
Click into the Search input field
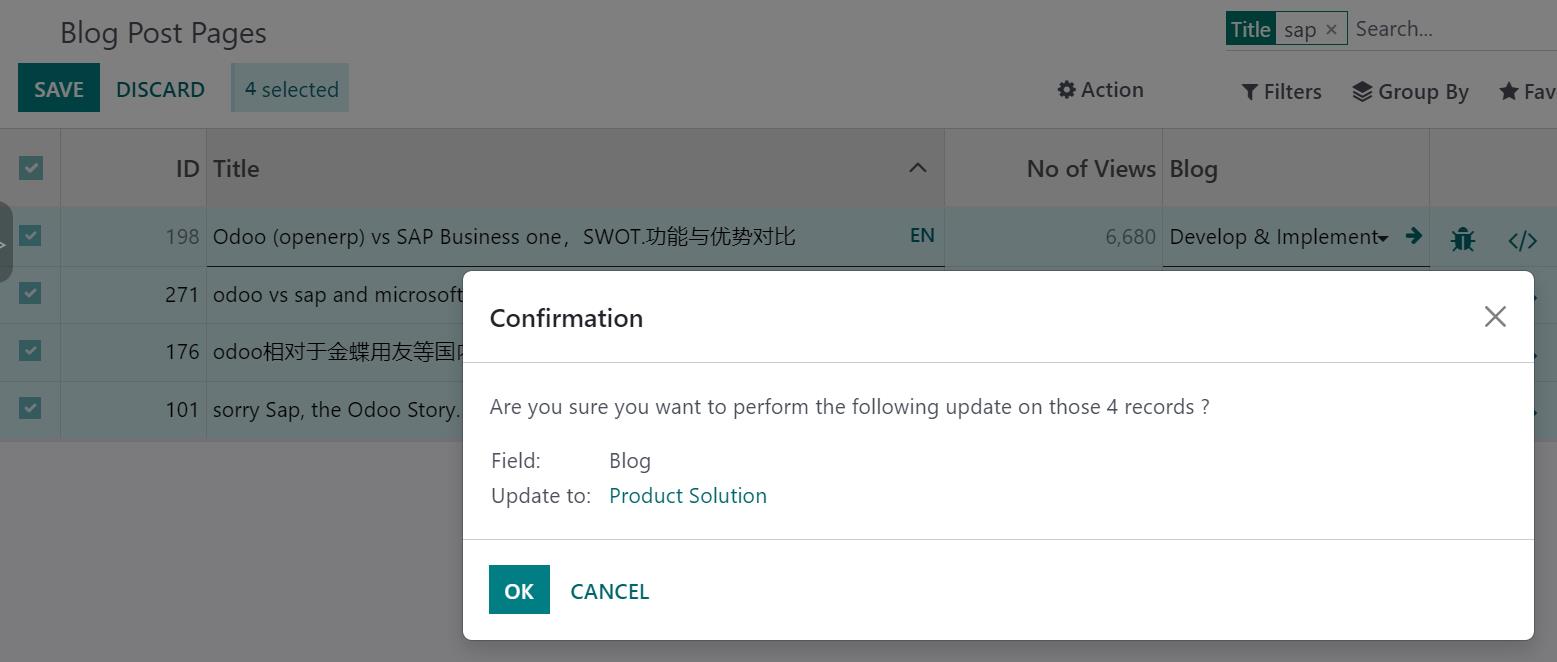[x=1450, y=29]
